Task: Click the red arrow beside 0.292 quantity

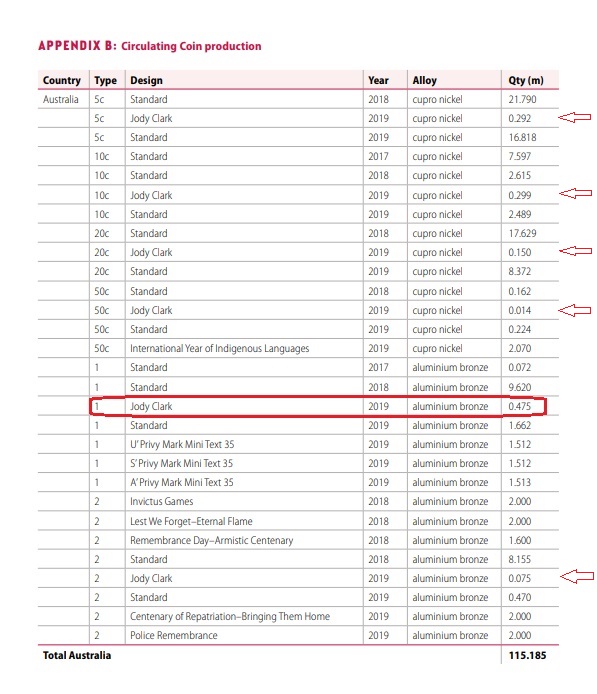Action: click(x=574, y=117)
